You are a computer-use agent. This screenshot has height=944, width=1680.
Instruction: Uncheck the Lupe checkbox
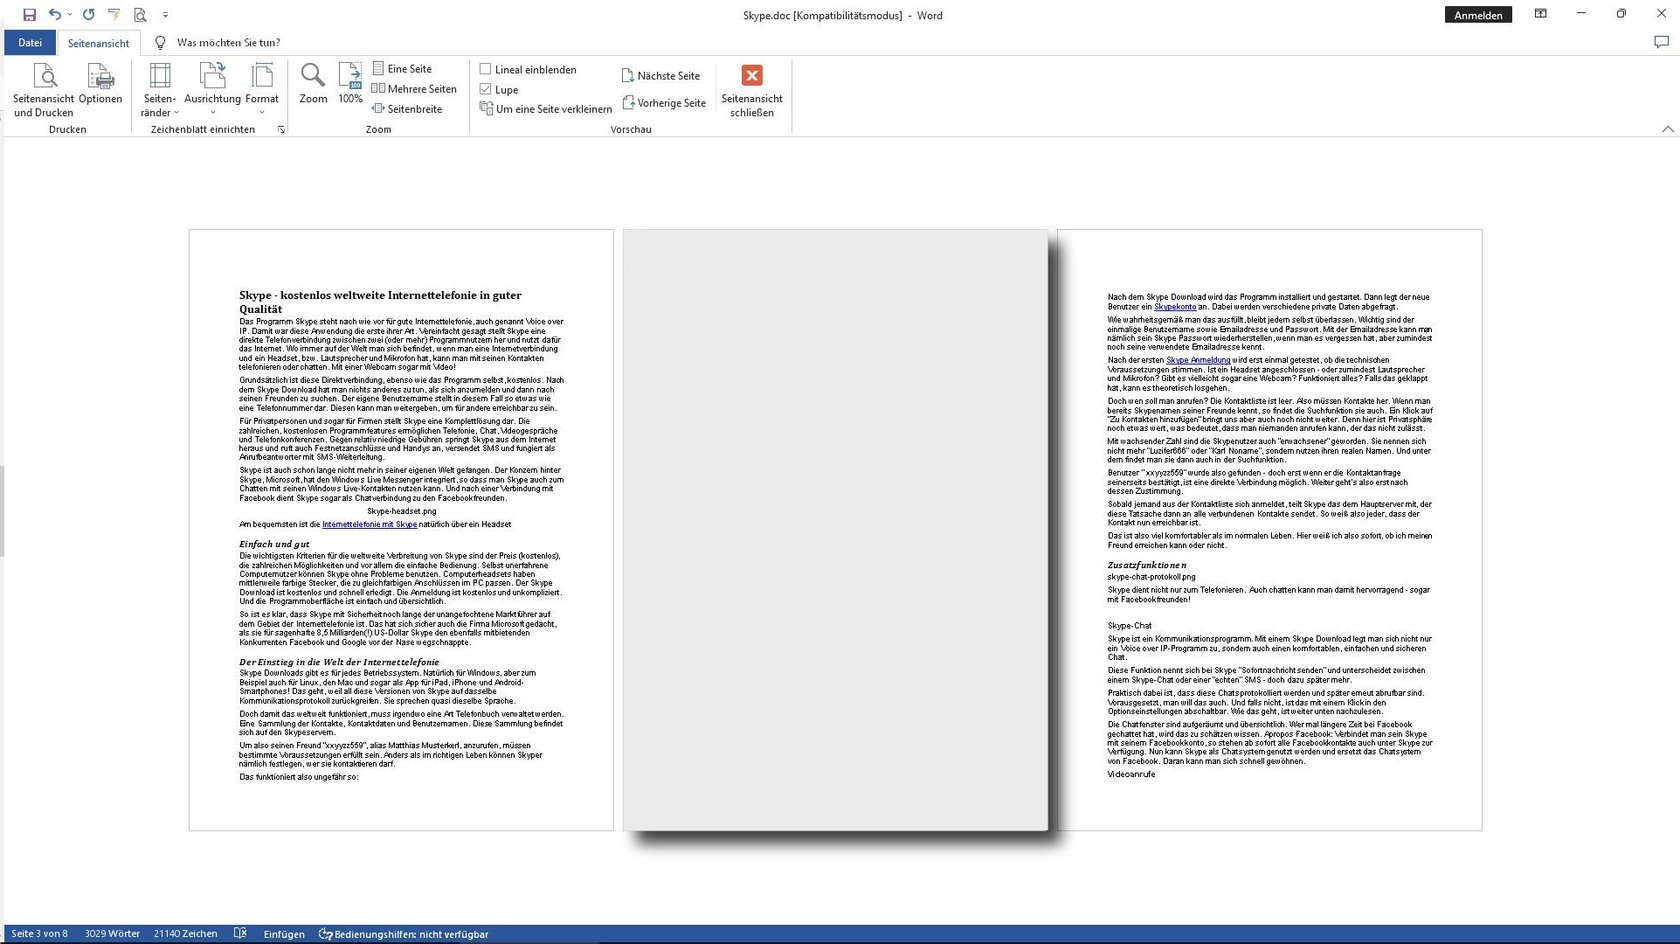485,89
